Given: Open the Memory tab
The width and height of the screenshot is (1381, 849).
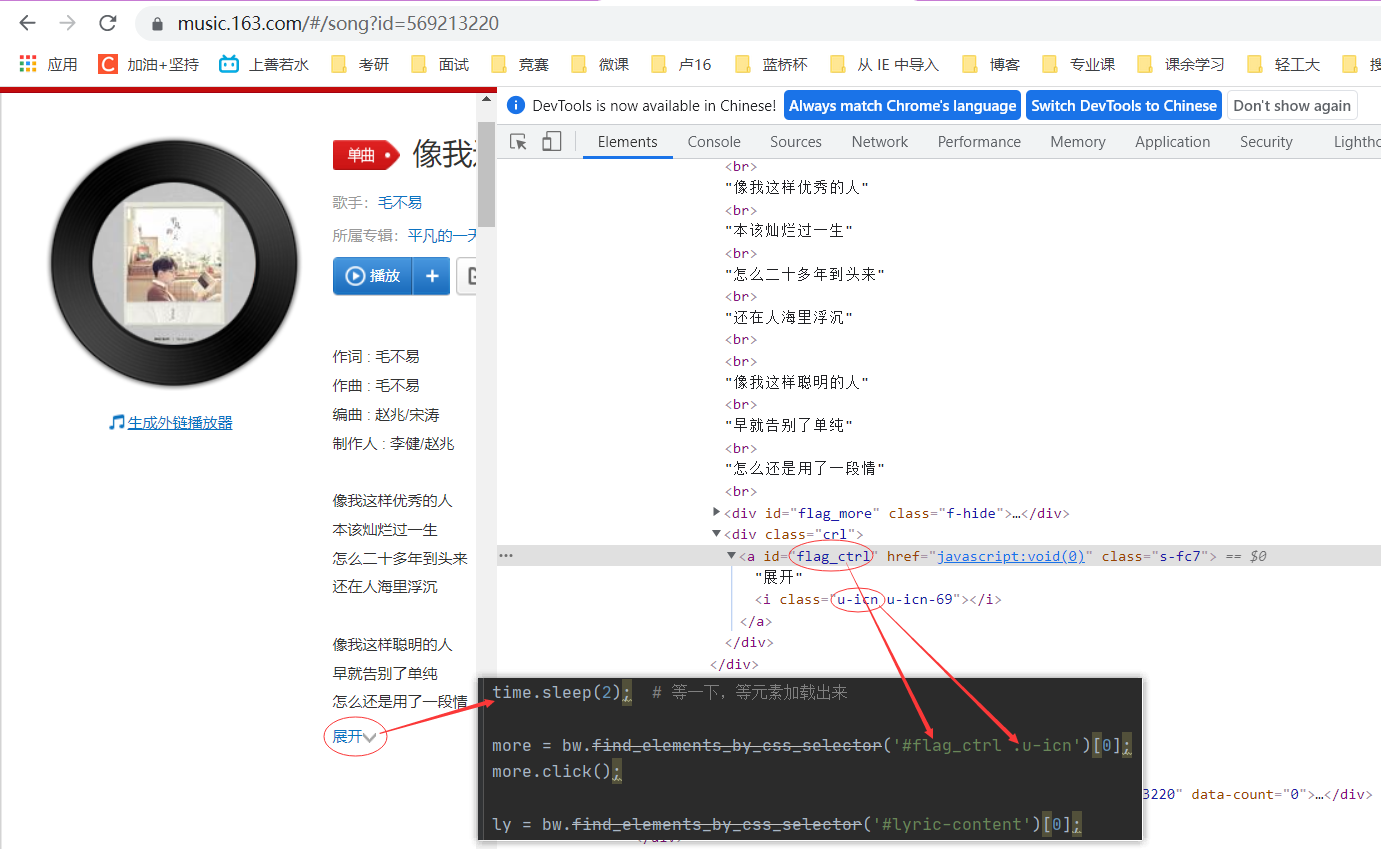Looking at the screenshot, I should (1078, 142).
